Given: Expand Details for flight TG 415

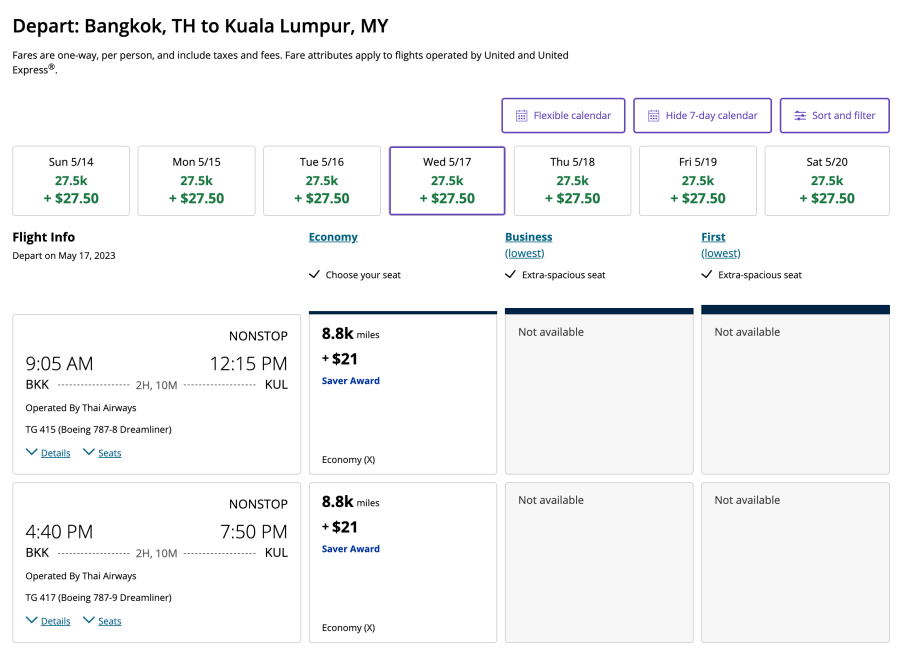Looking at the screenshot, I should 48,453.
